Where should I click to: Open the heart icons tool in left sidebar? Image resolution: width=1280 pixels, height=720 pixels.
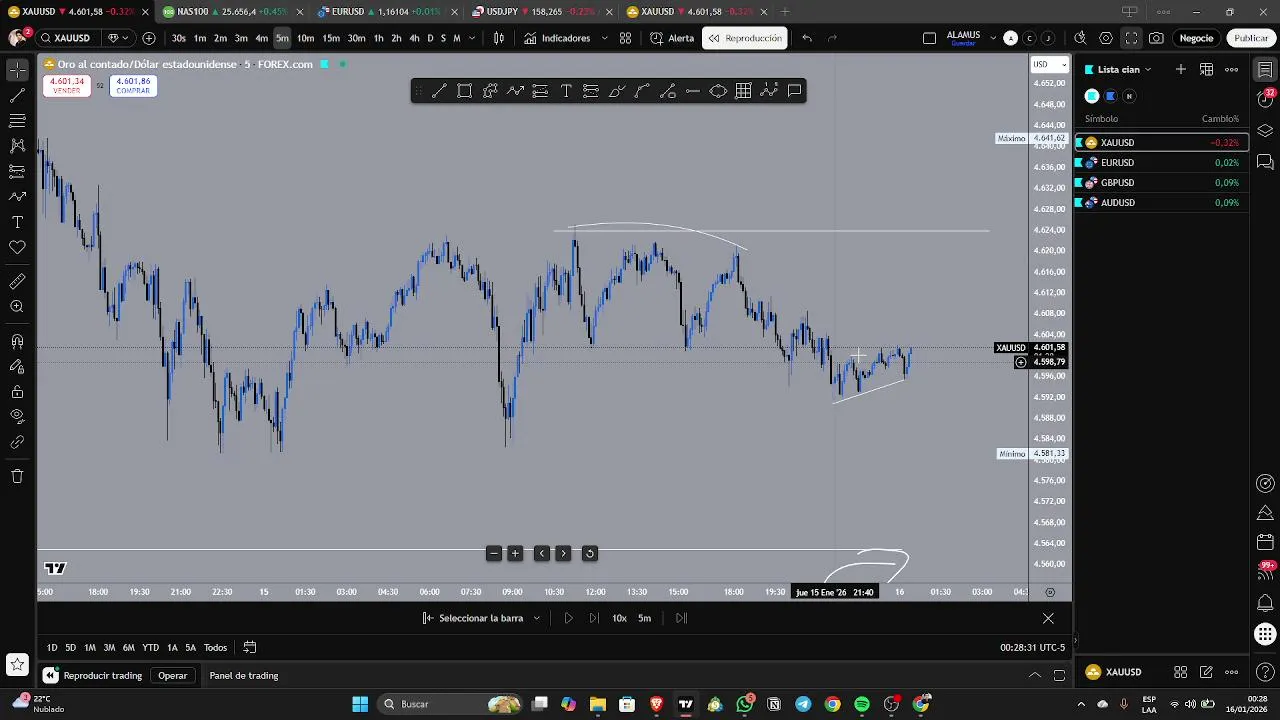[17, 247]
